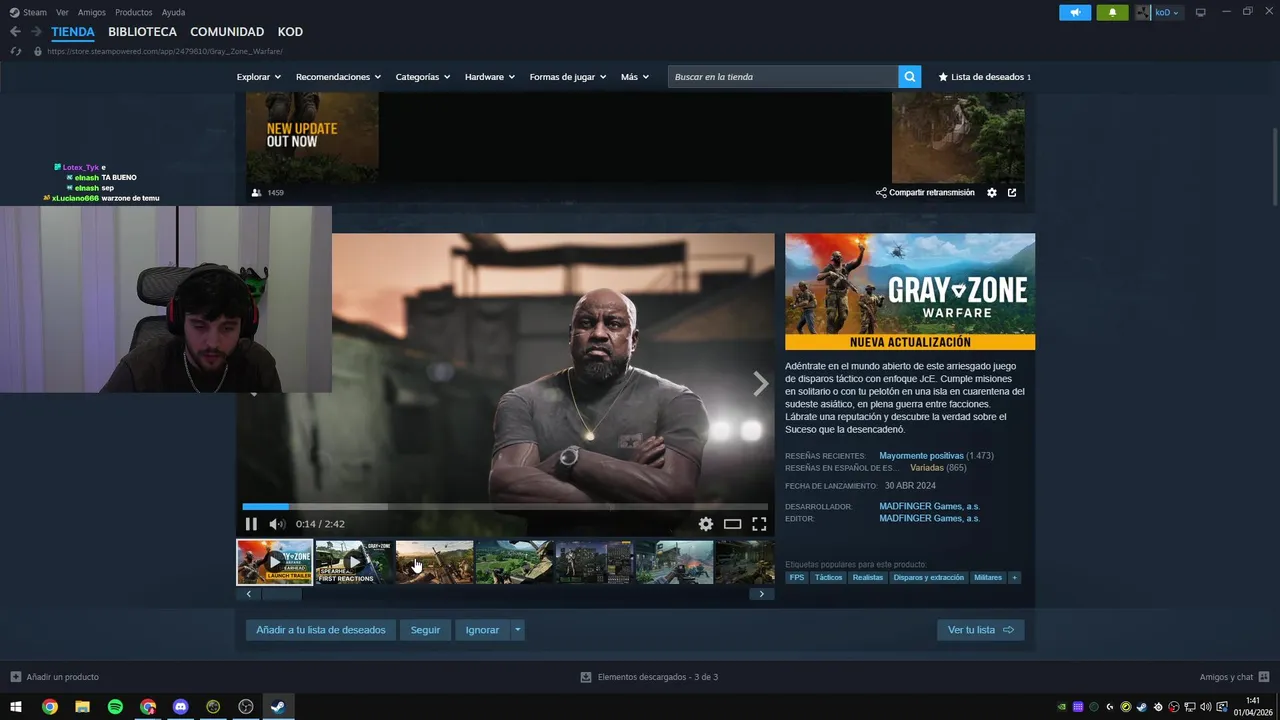
Task: Select the Launch Trailer thumbnail
Action: coord(274,562)
